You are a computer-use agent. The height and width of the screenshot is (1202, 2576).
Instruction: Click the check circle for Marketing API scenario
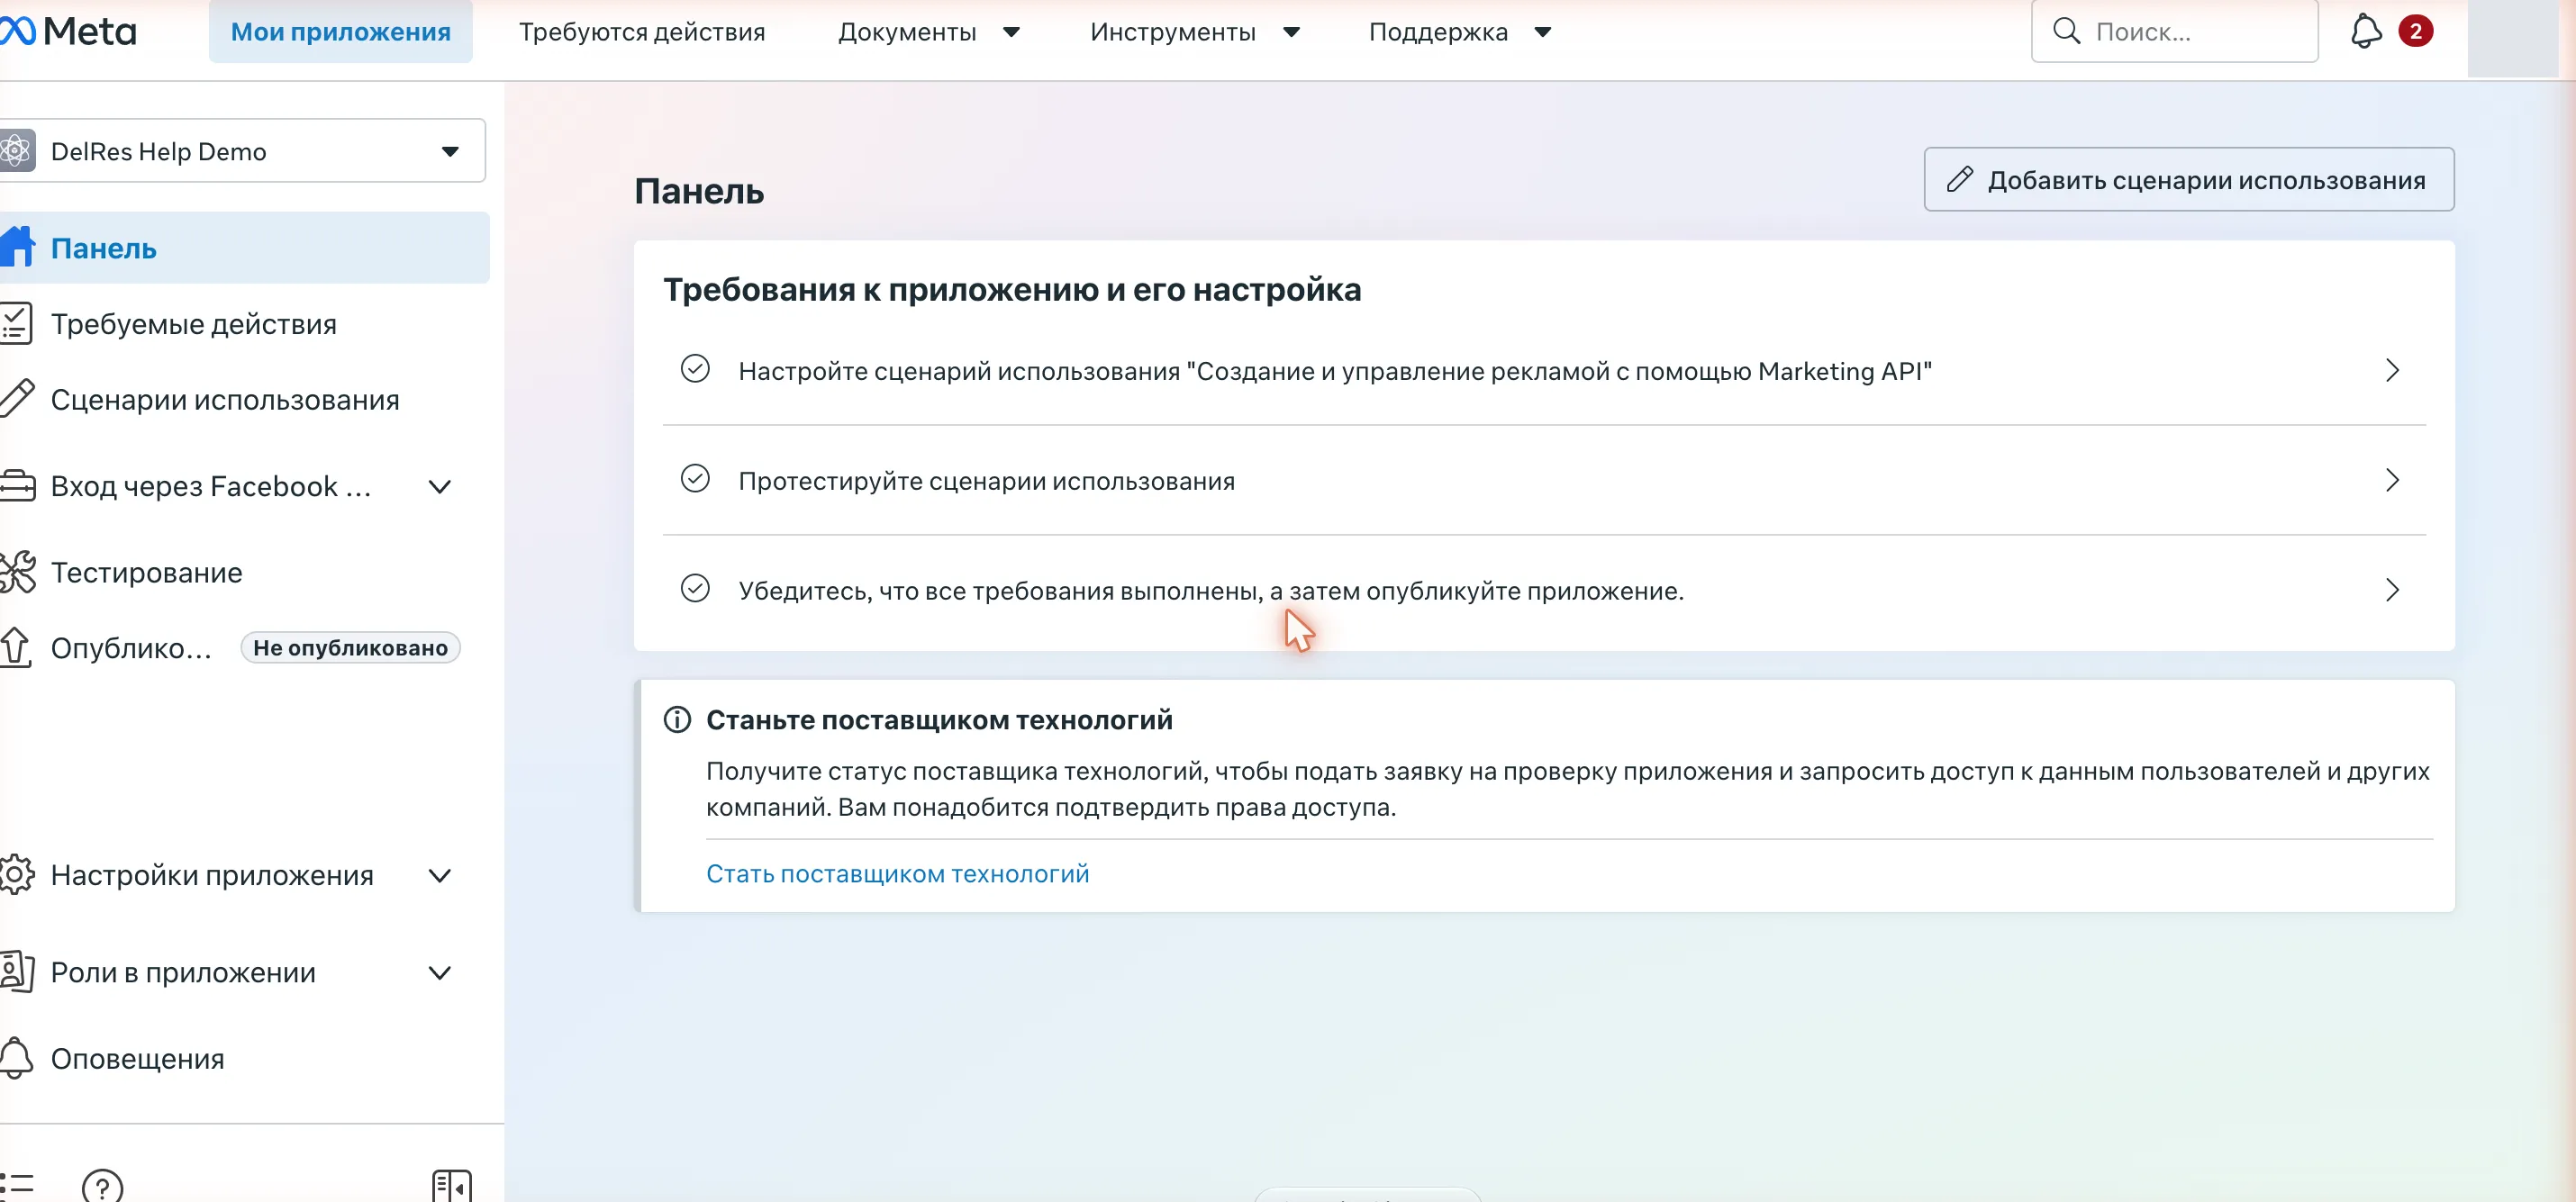[x=695, y=370]
